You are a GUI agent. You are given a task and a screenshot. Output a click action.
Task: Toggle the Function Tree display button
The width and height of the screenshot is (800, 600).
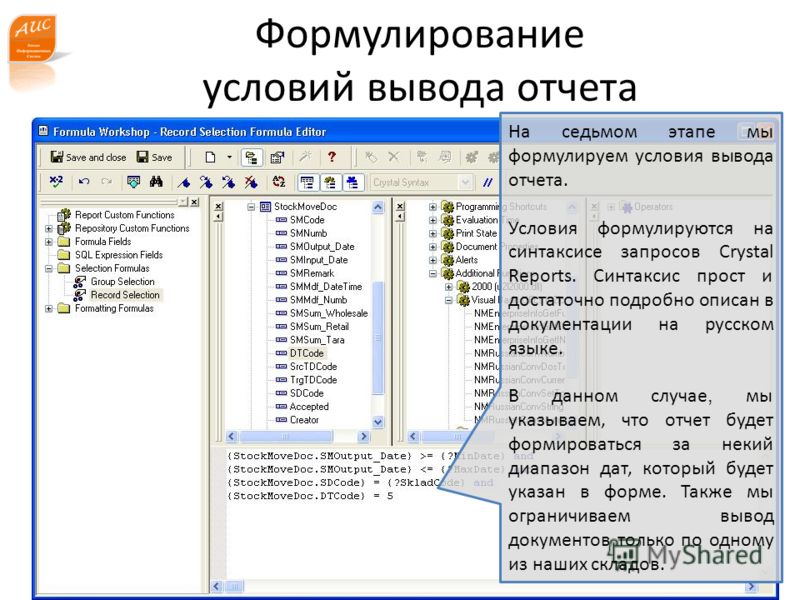pos(330,182)
